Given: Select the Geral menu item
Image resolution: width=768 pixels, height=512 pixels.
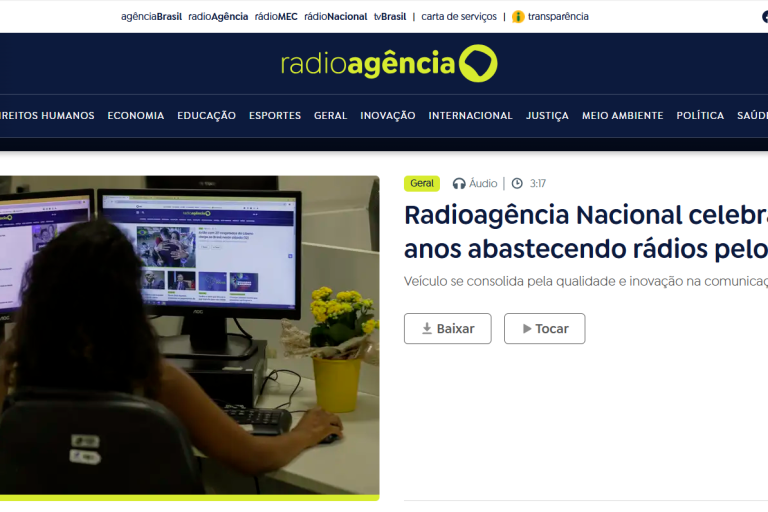Looking at the screenshot, I should tap(331, 116).
